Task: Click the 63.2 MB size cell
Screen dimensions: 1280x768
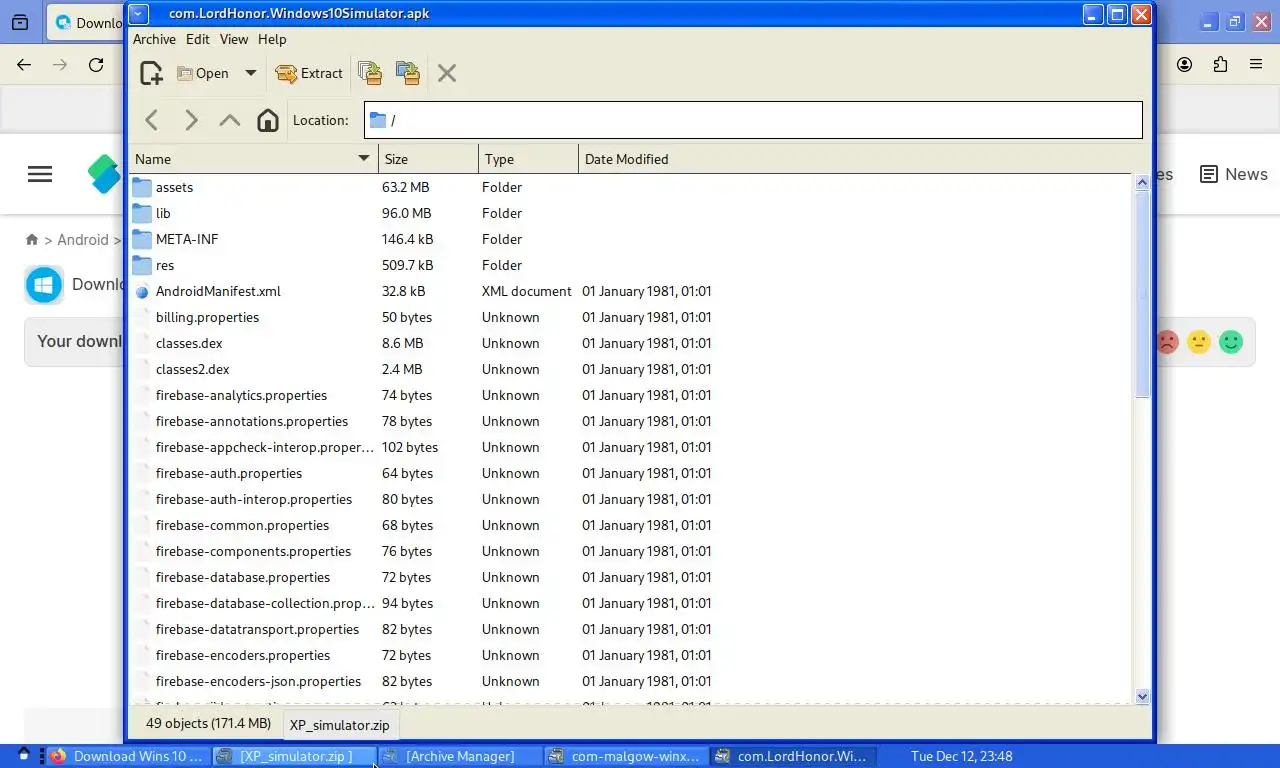Action: [405, 187]
